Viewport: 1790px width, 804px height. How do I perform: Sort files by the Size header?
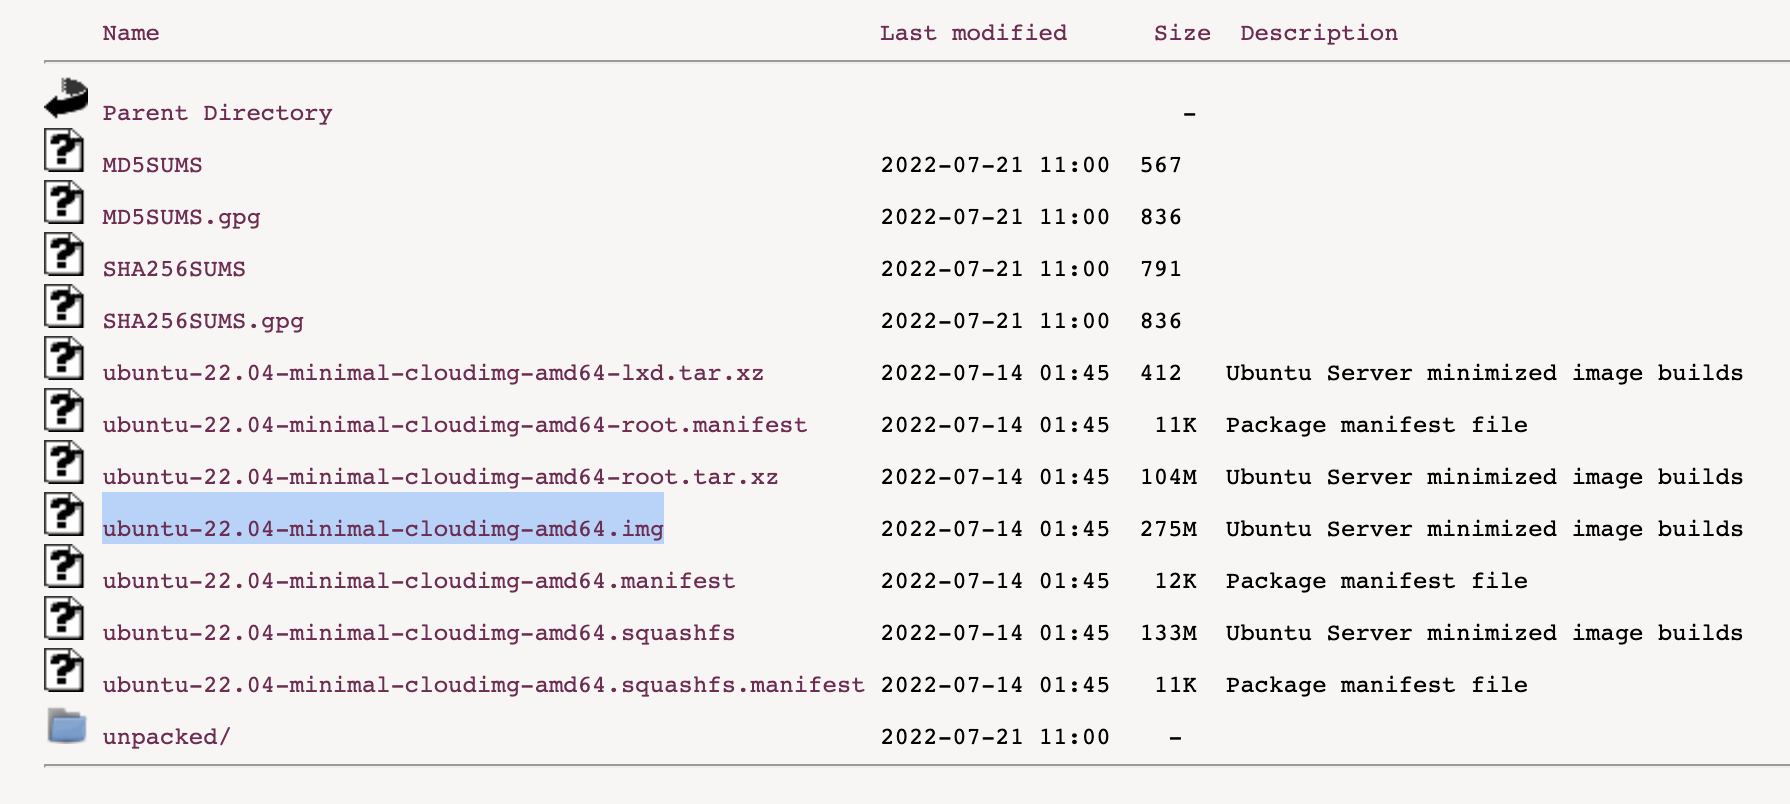pos(1181,33)
